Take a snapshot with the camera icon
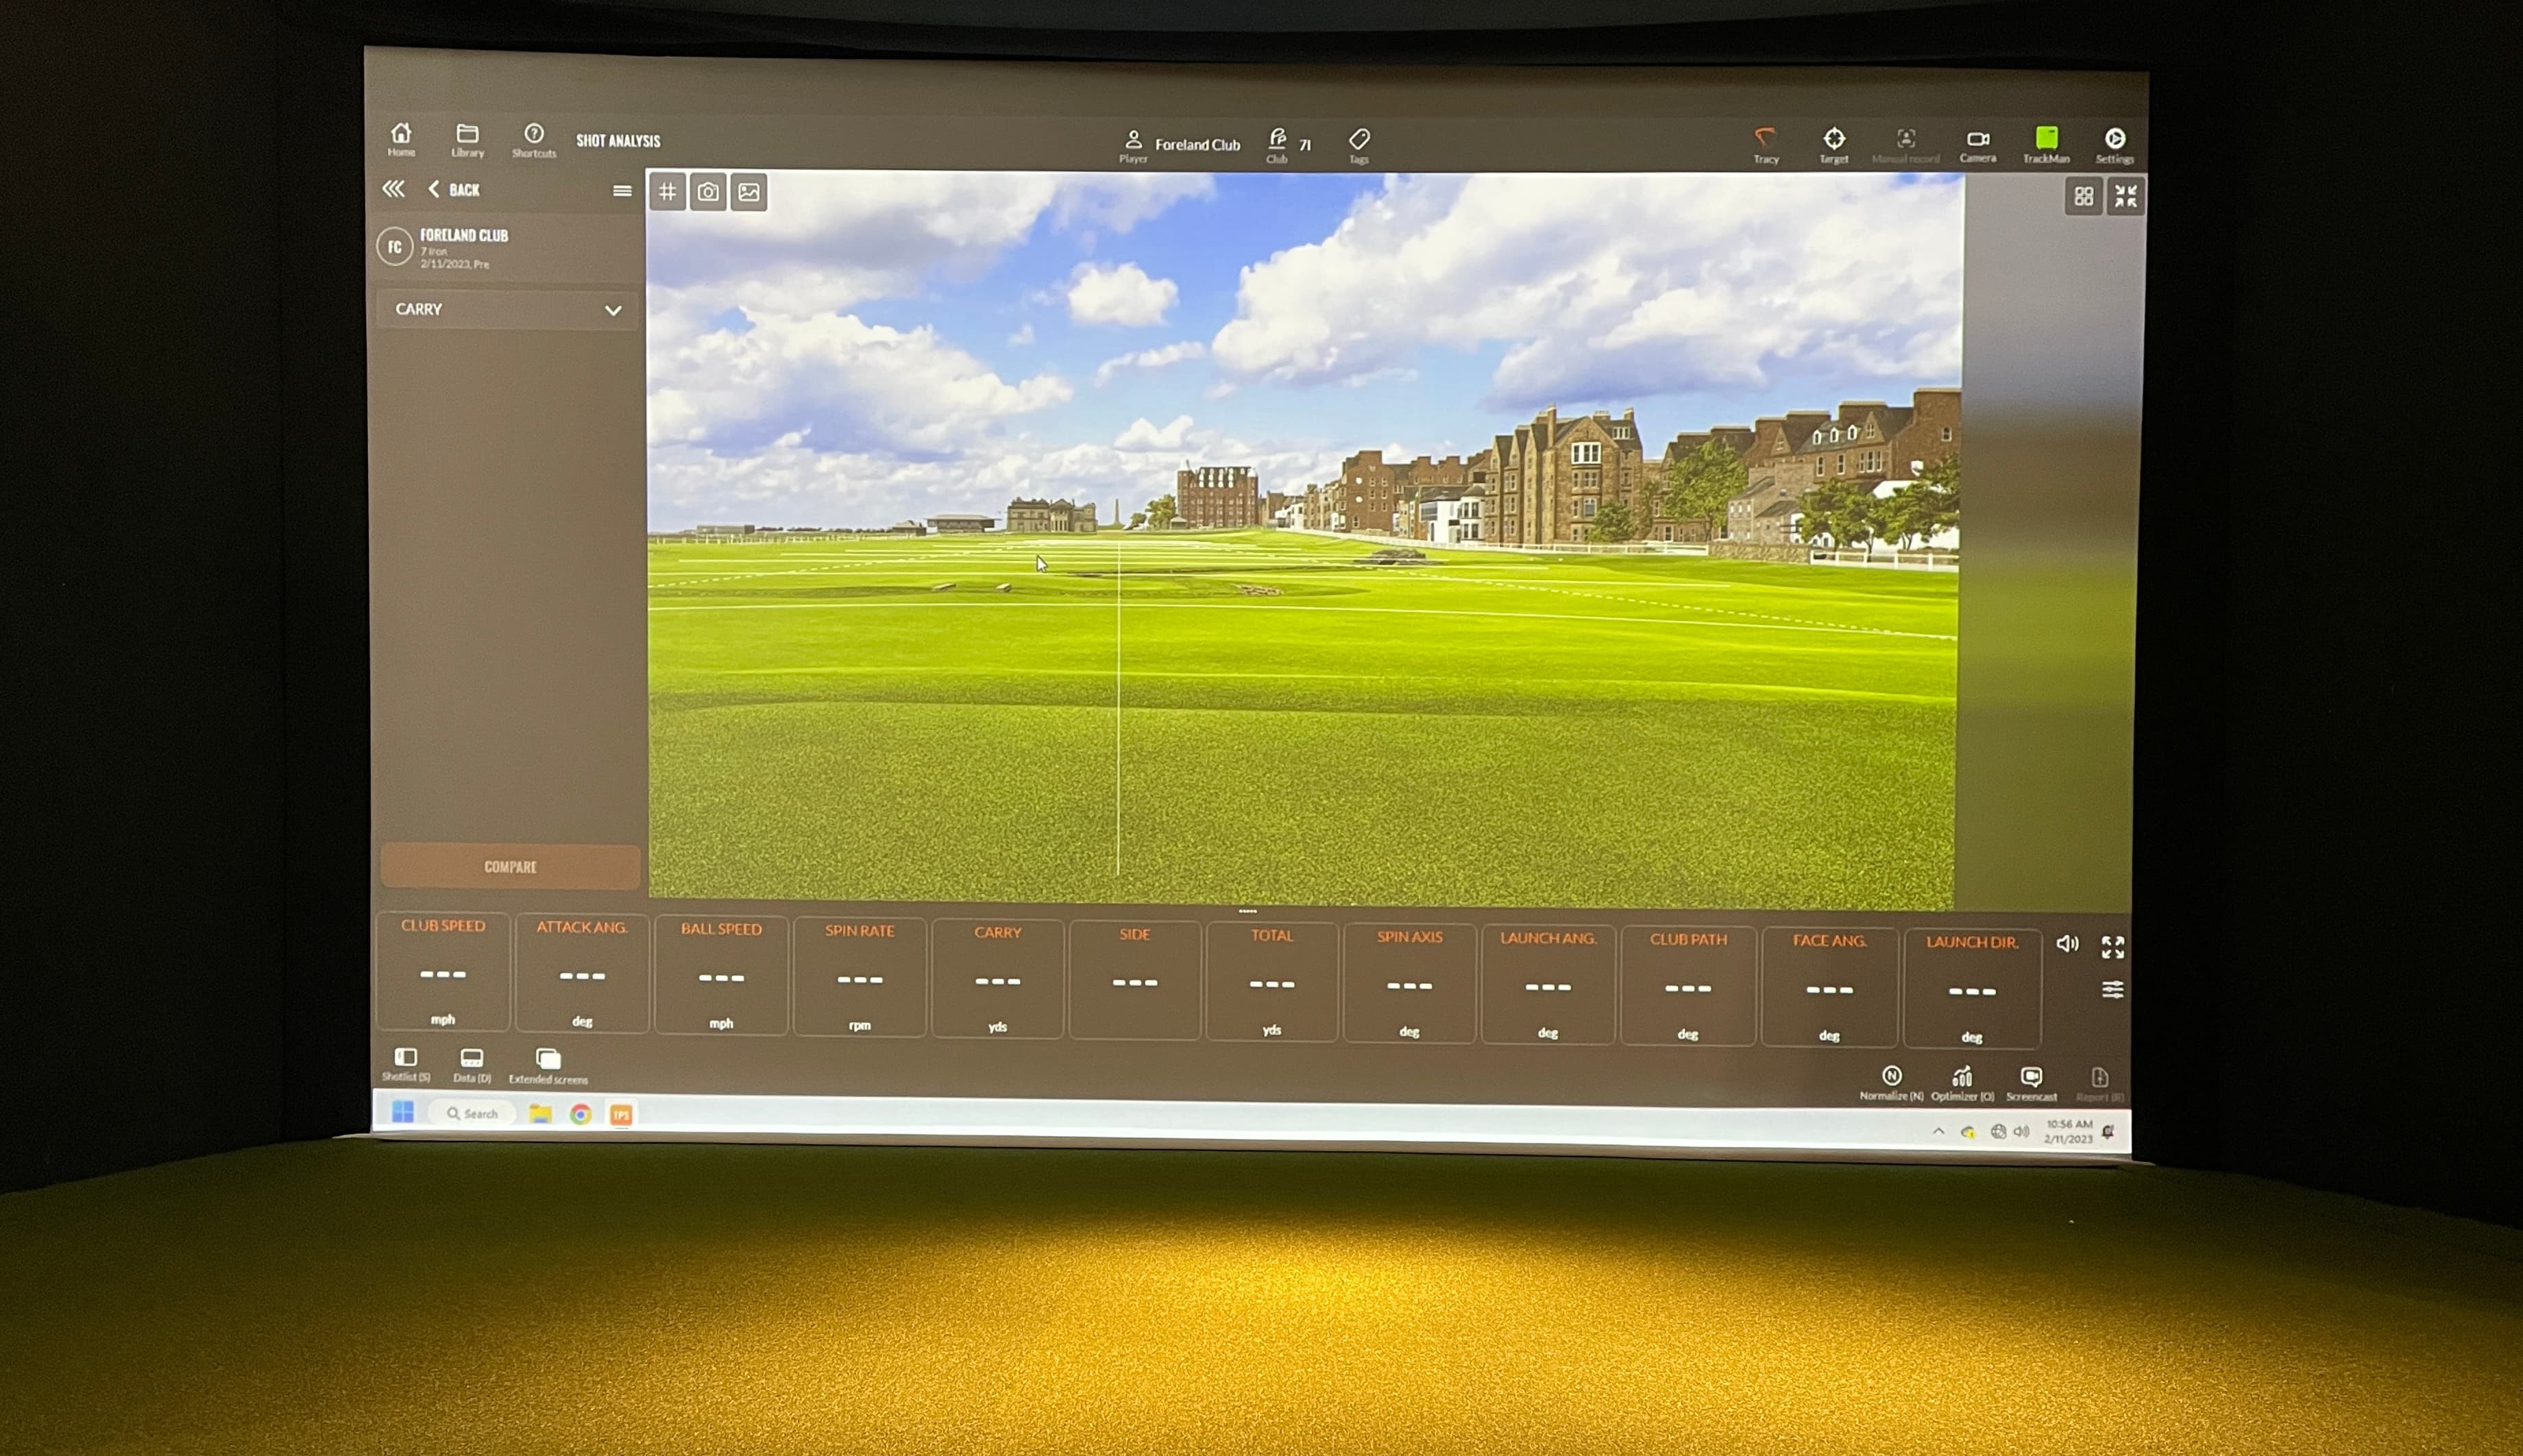2523x1456 pixels. coord(708,192)
